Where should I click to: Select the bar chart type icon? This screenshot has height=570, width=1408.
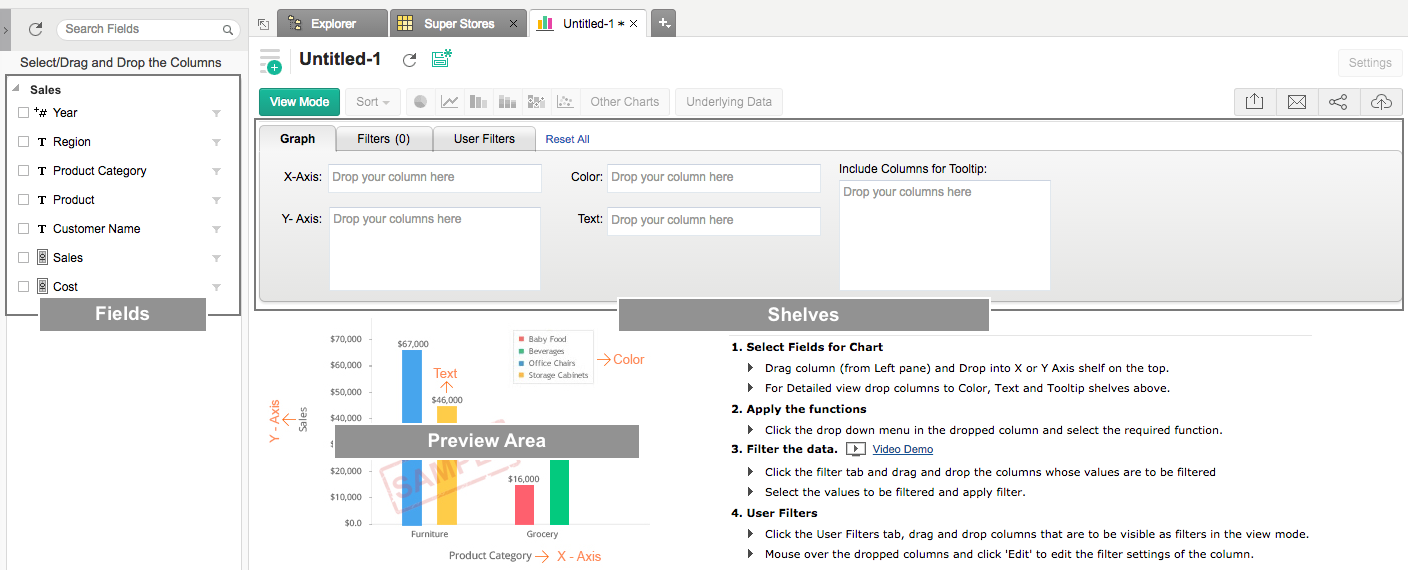point(479,102)
